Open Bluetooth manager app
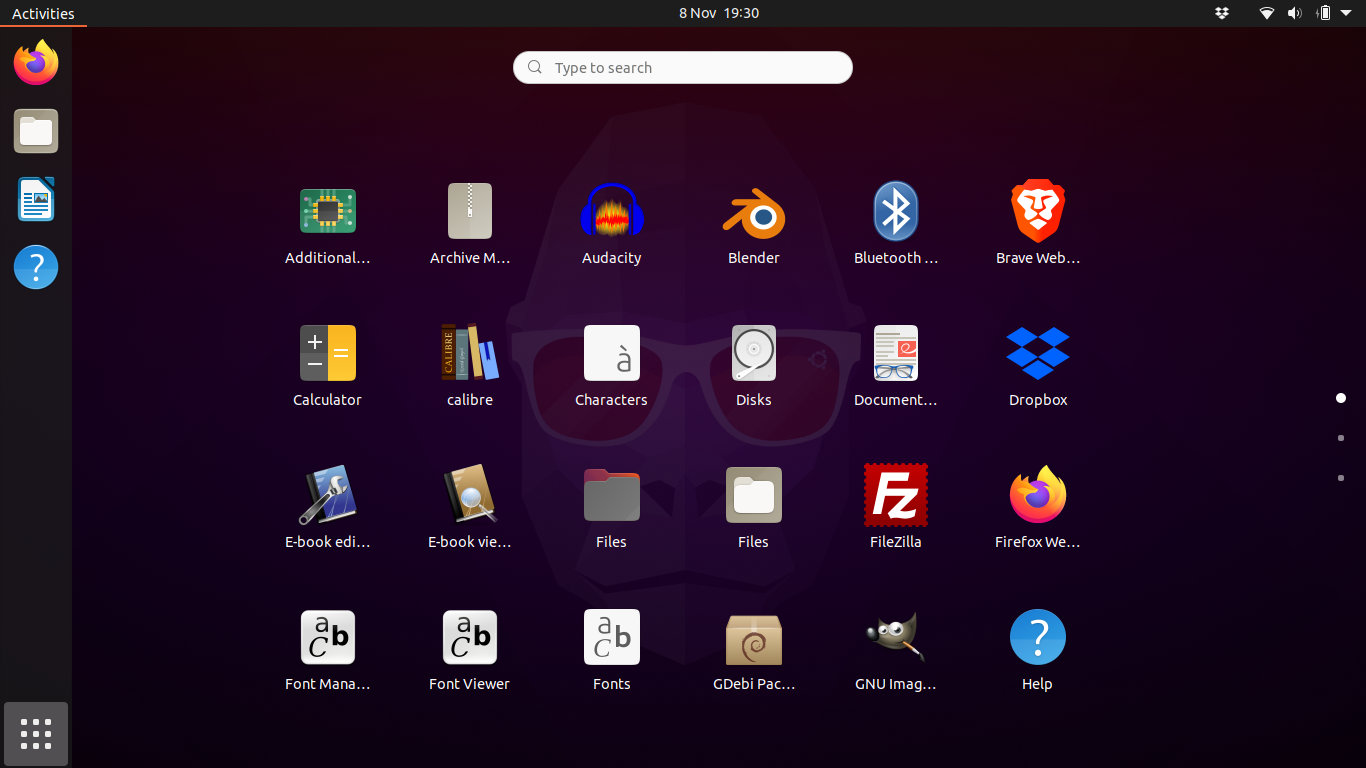The height and width of the screenshot is (768, 1366). (x=896, y=224)
